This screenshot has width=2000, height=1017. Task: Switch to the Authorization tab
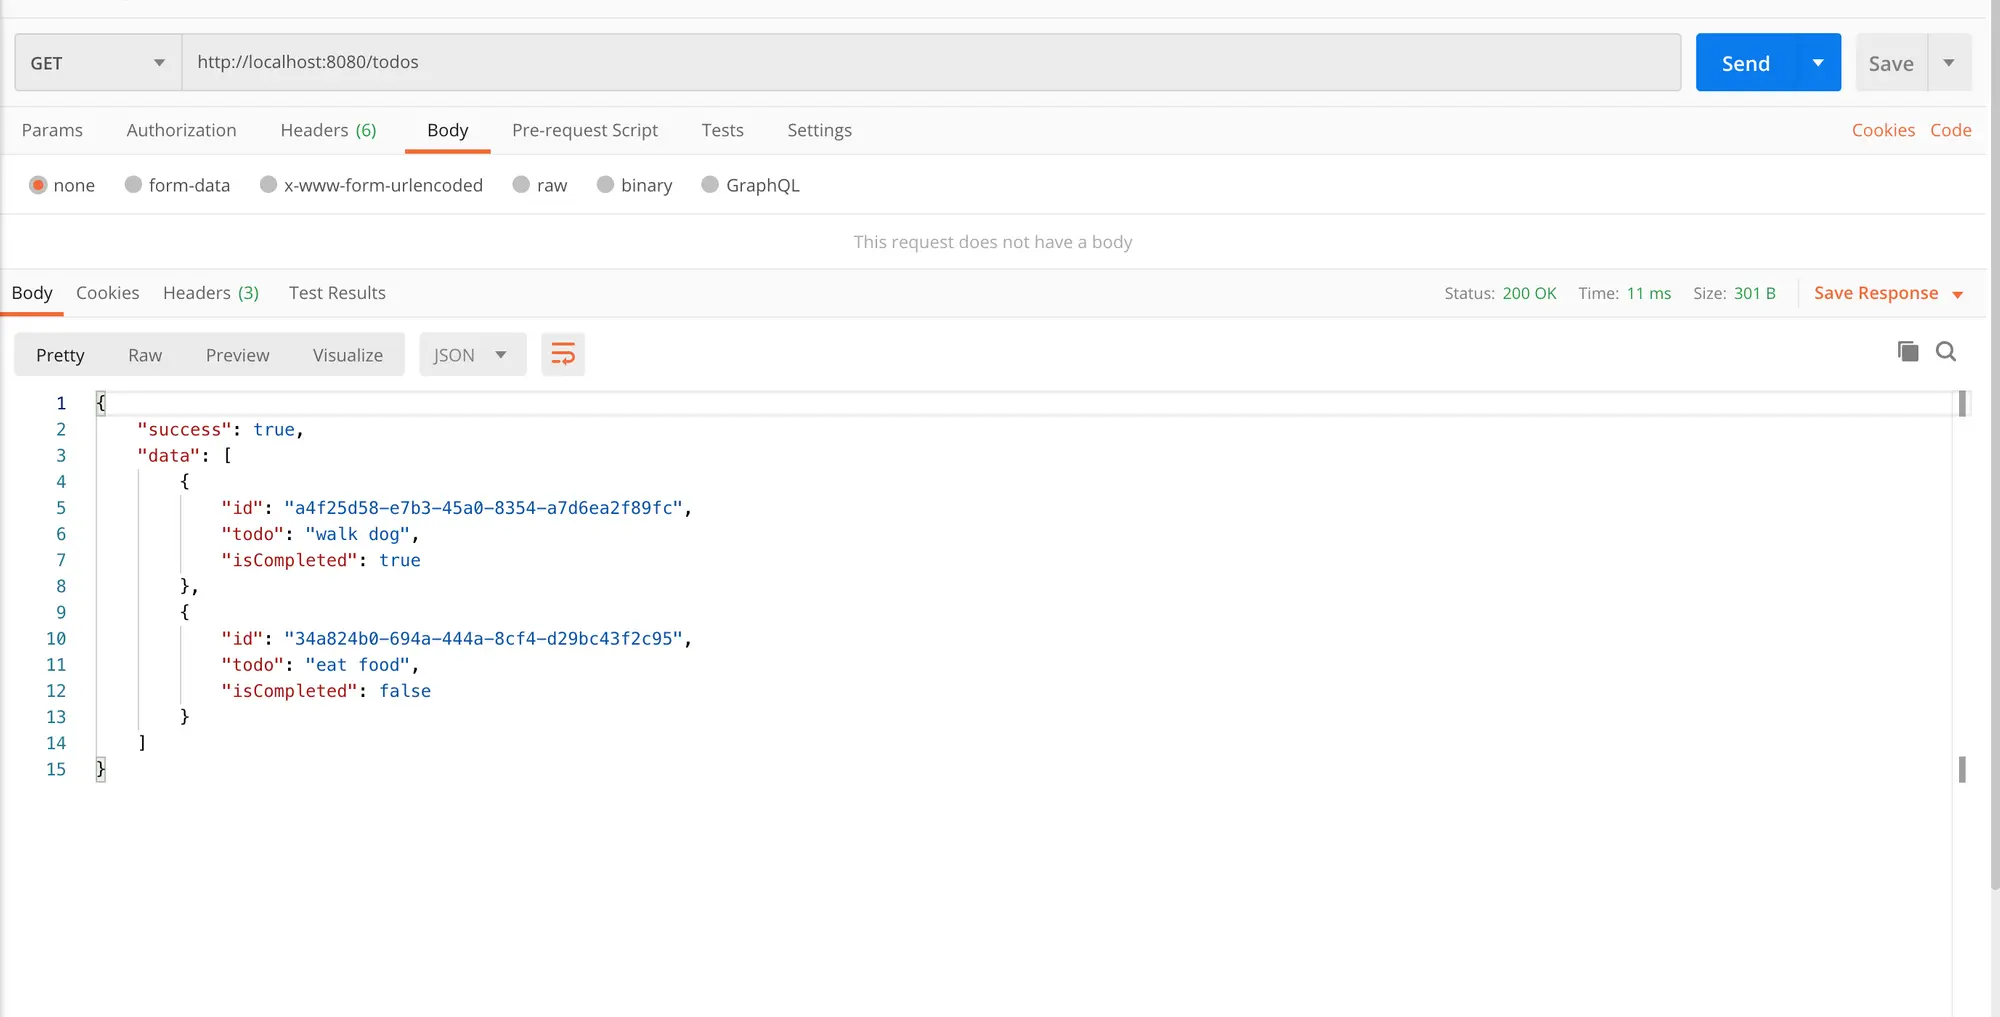(181, 130)
